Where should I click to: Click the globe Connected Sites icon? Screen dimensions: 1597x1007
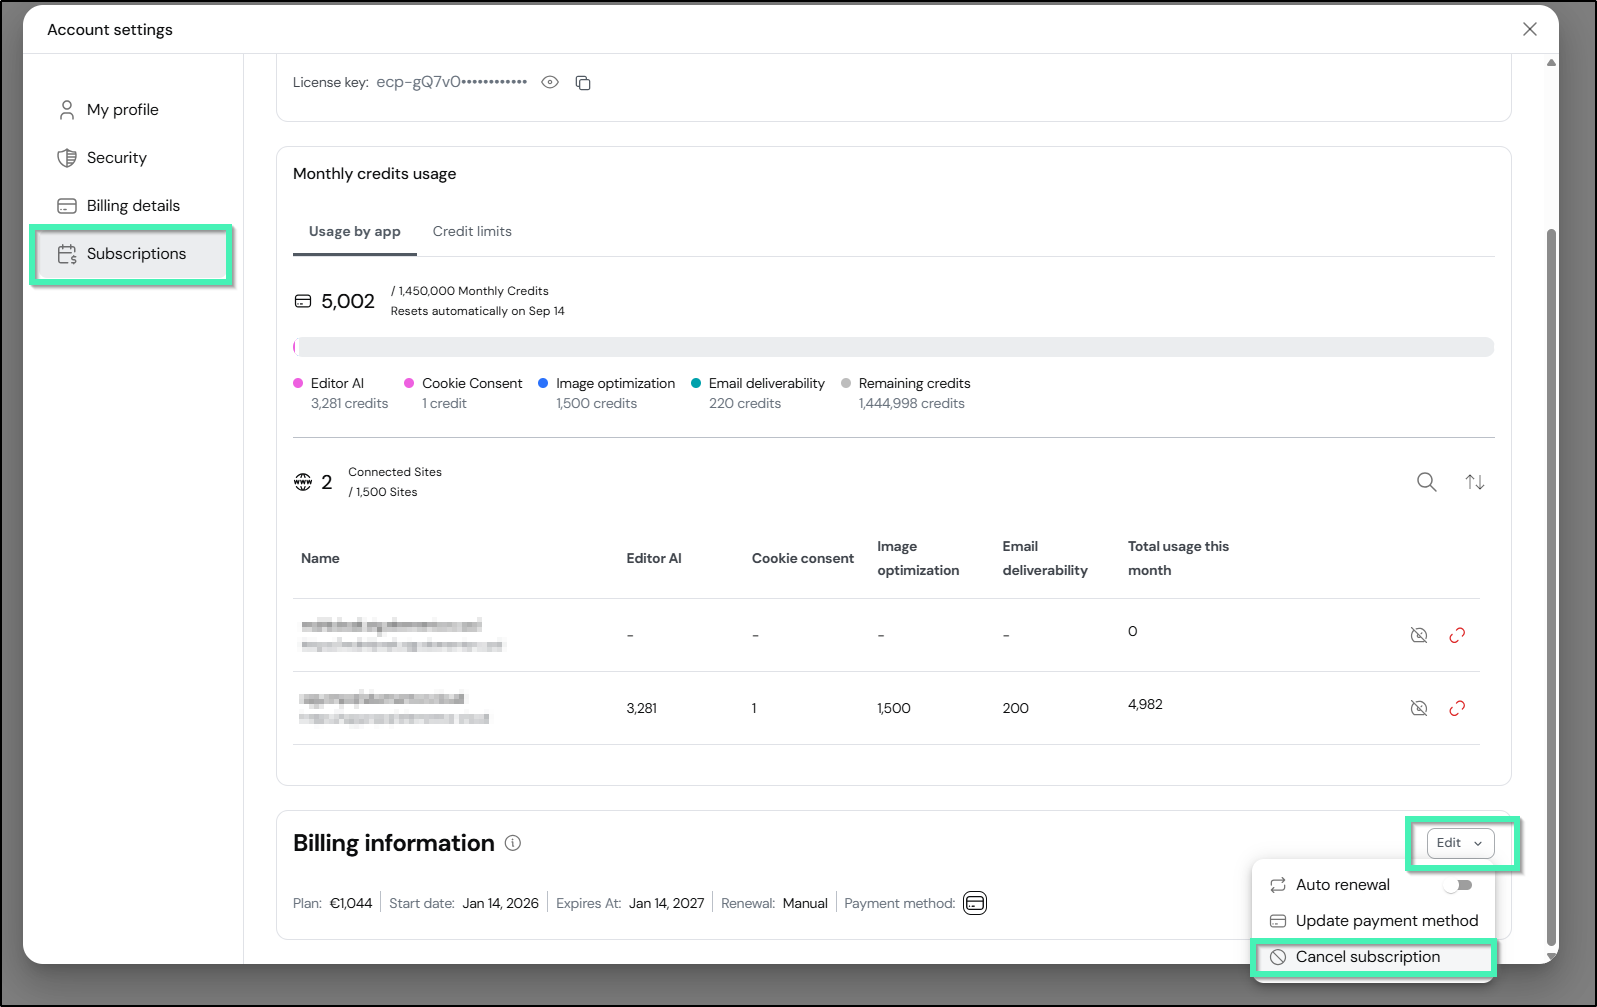point(303,482)
